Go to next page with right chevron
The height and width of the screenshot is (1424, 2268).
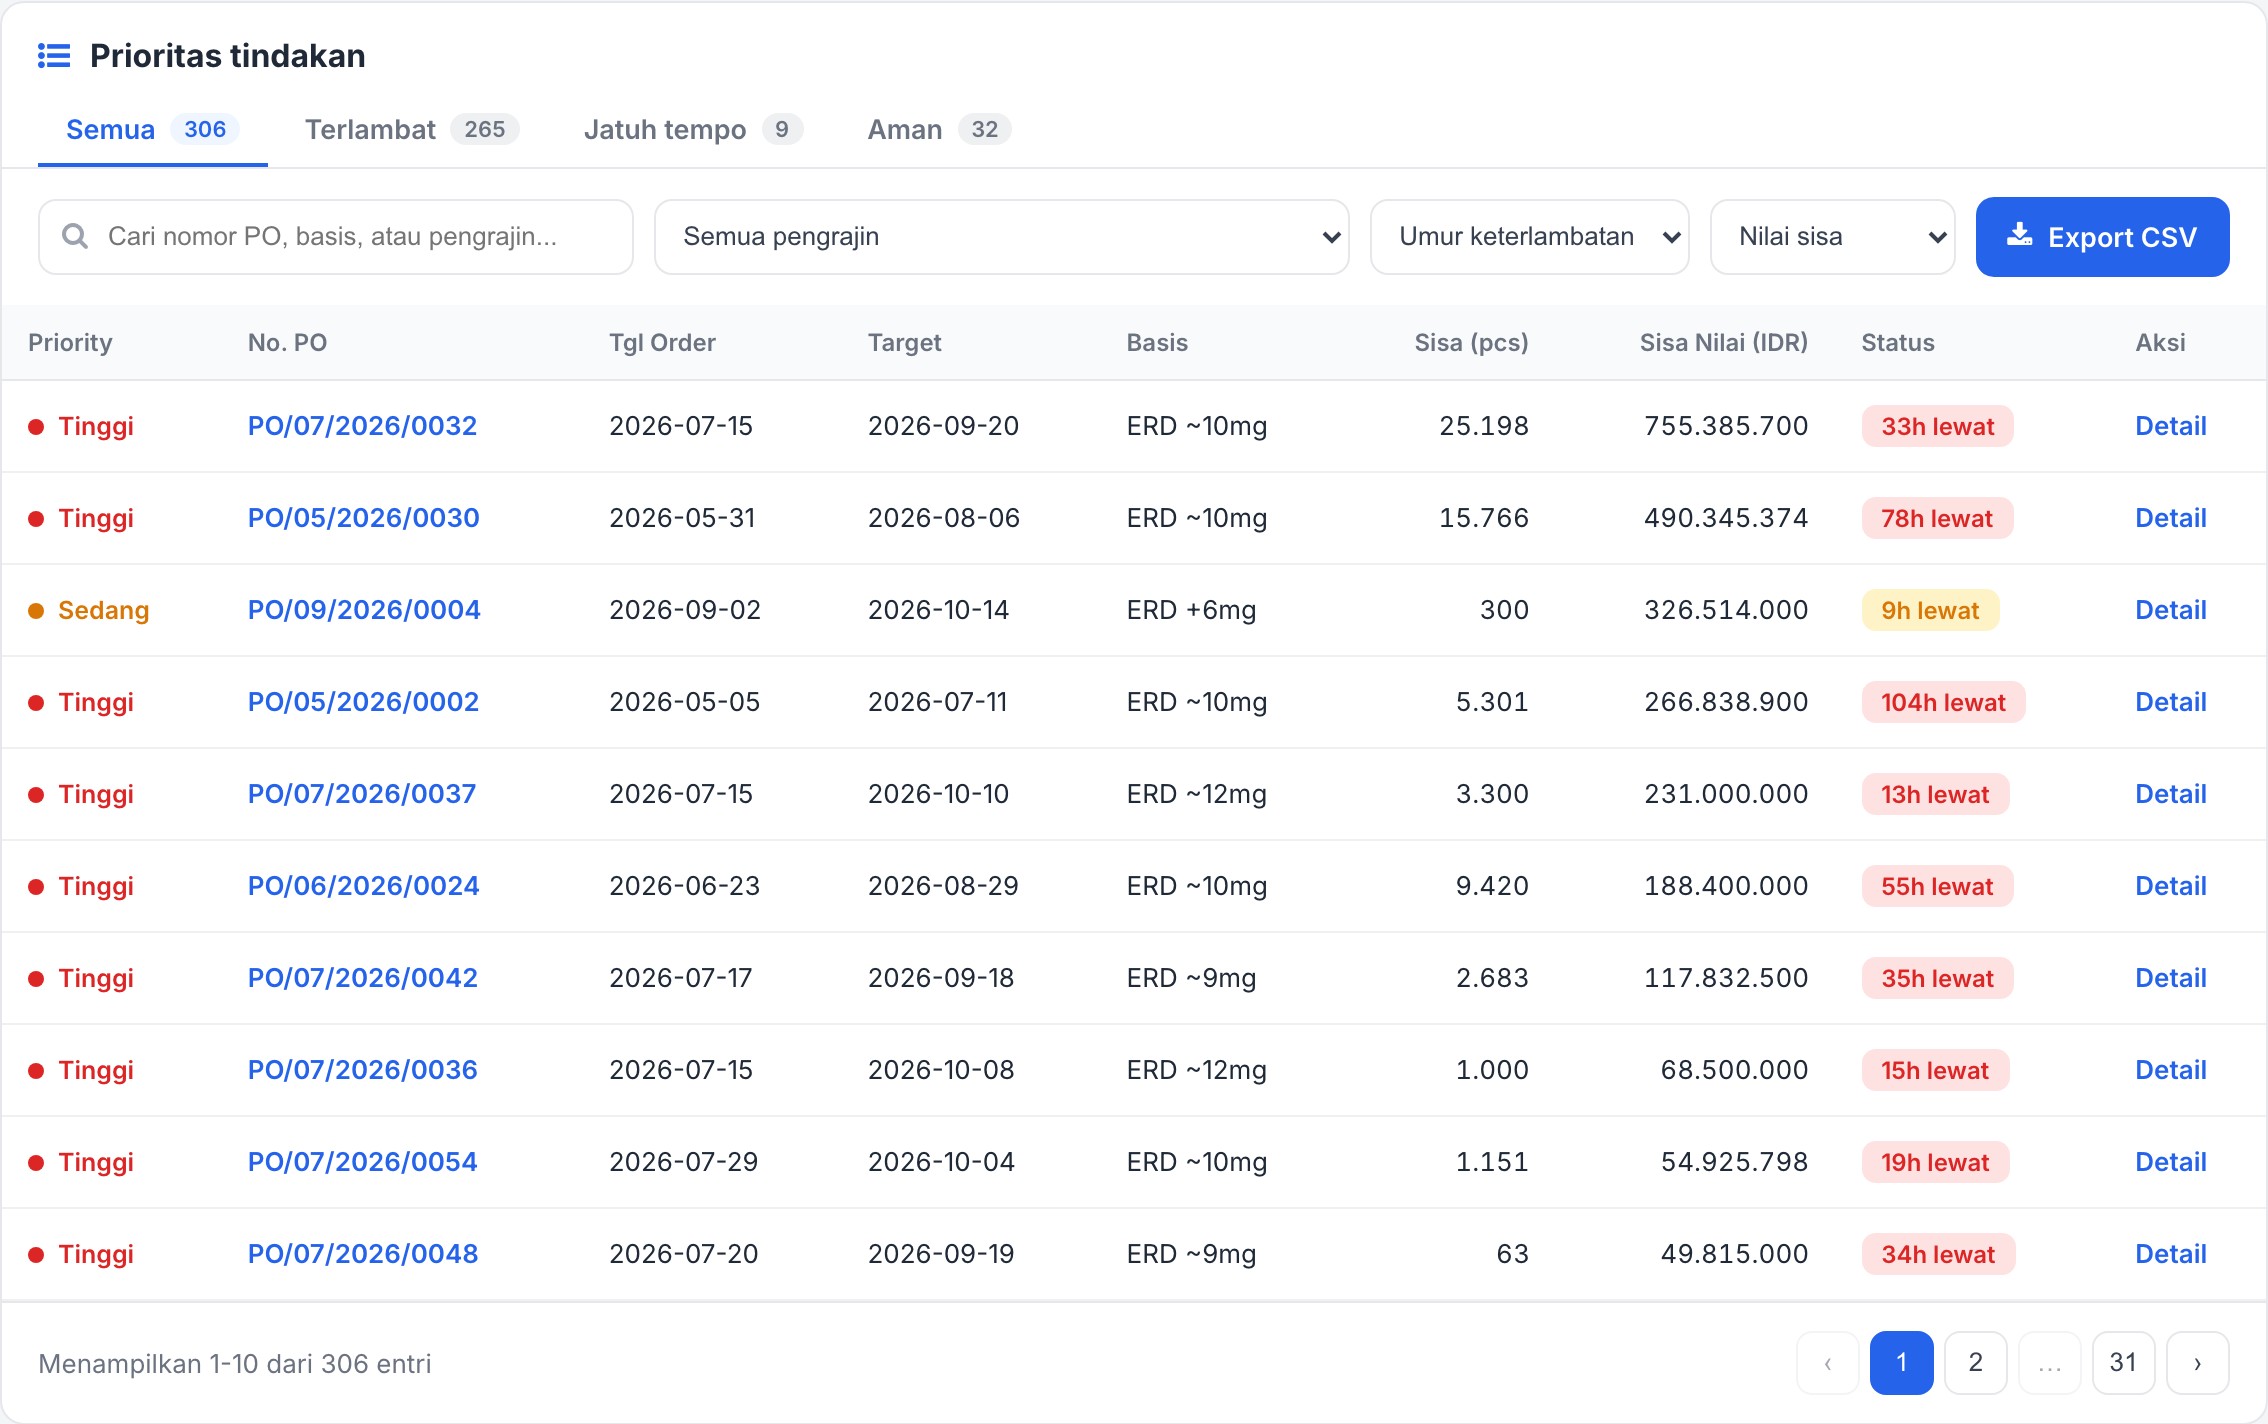click(2197, 1363)
